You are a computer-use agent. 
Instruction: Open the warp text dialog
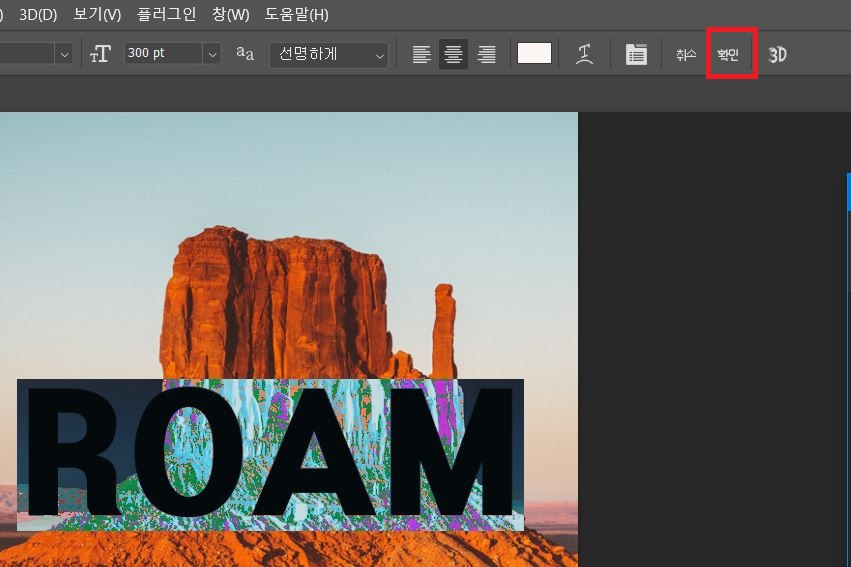(x=584, y=54)
